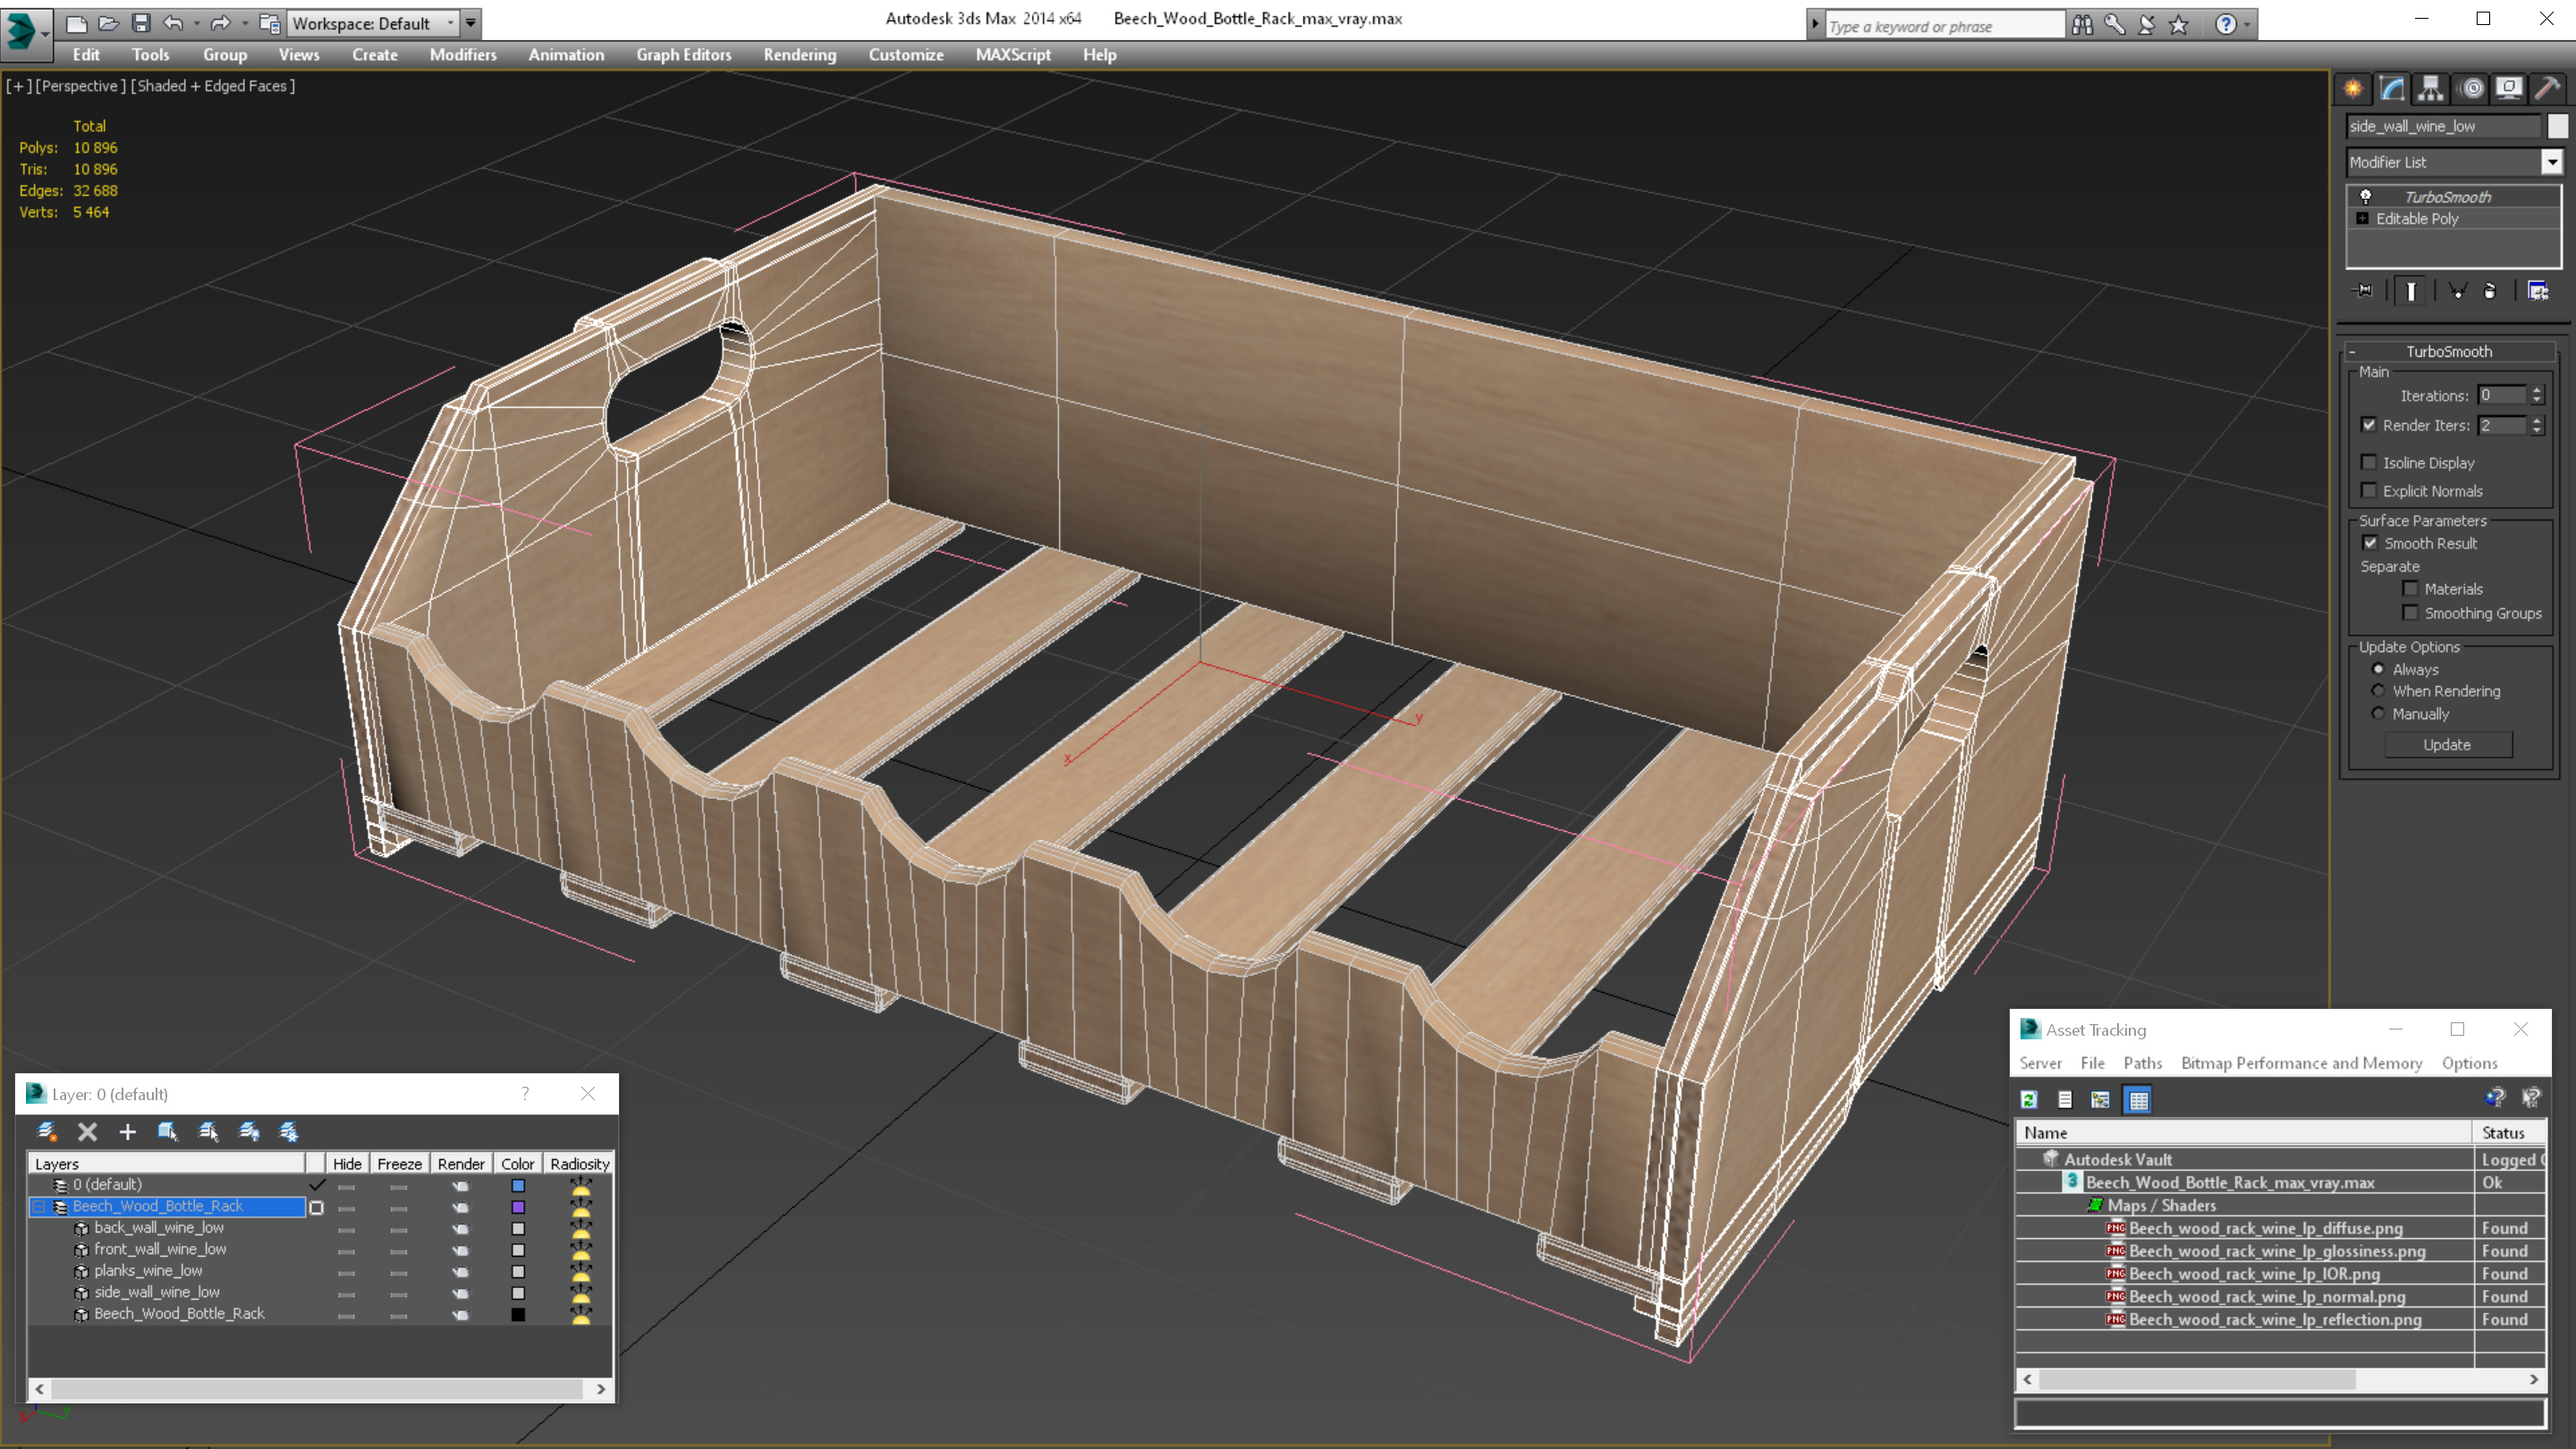Click the Save File icon
The height and width of the screenshot is (1449, 2576).
click(x=141, y=23)
